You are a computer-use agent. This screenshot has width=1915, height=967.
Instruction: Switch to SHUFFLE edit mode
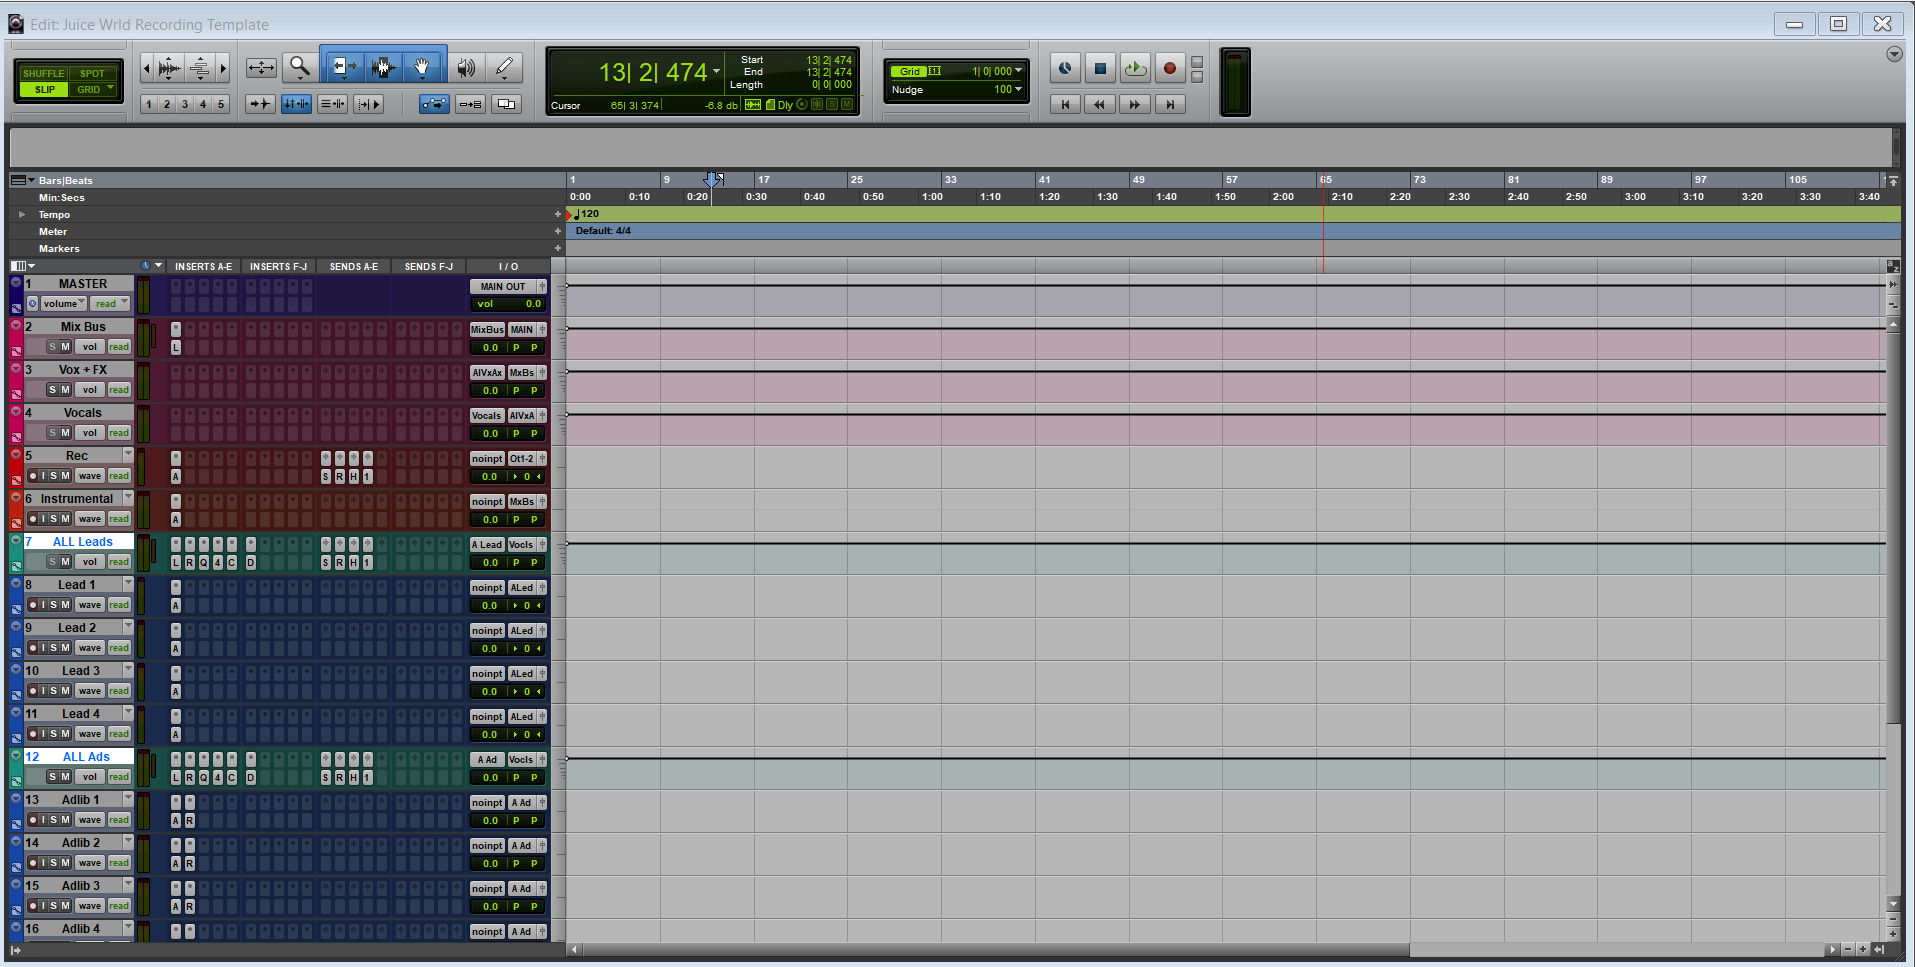tap(44, 73)
